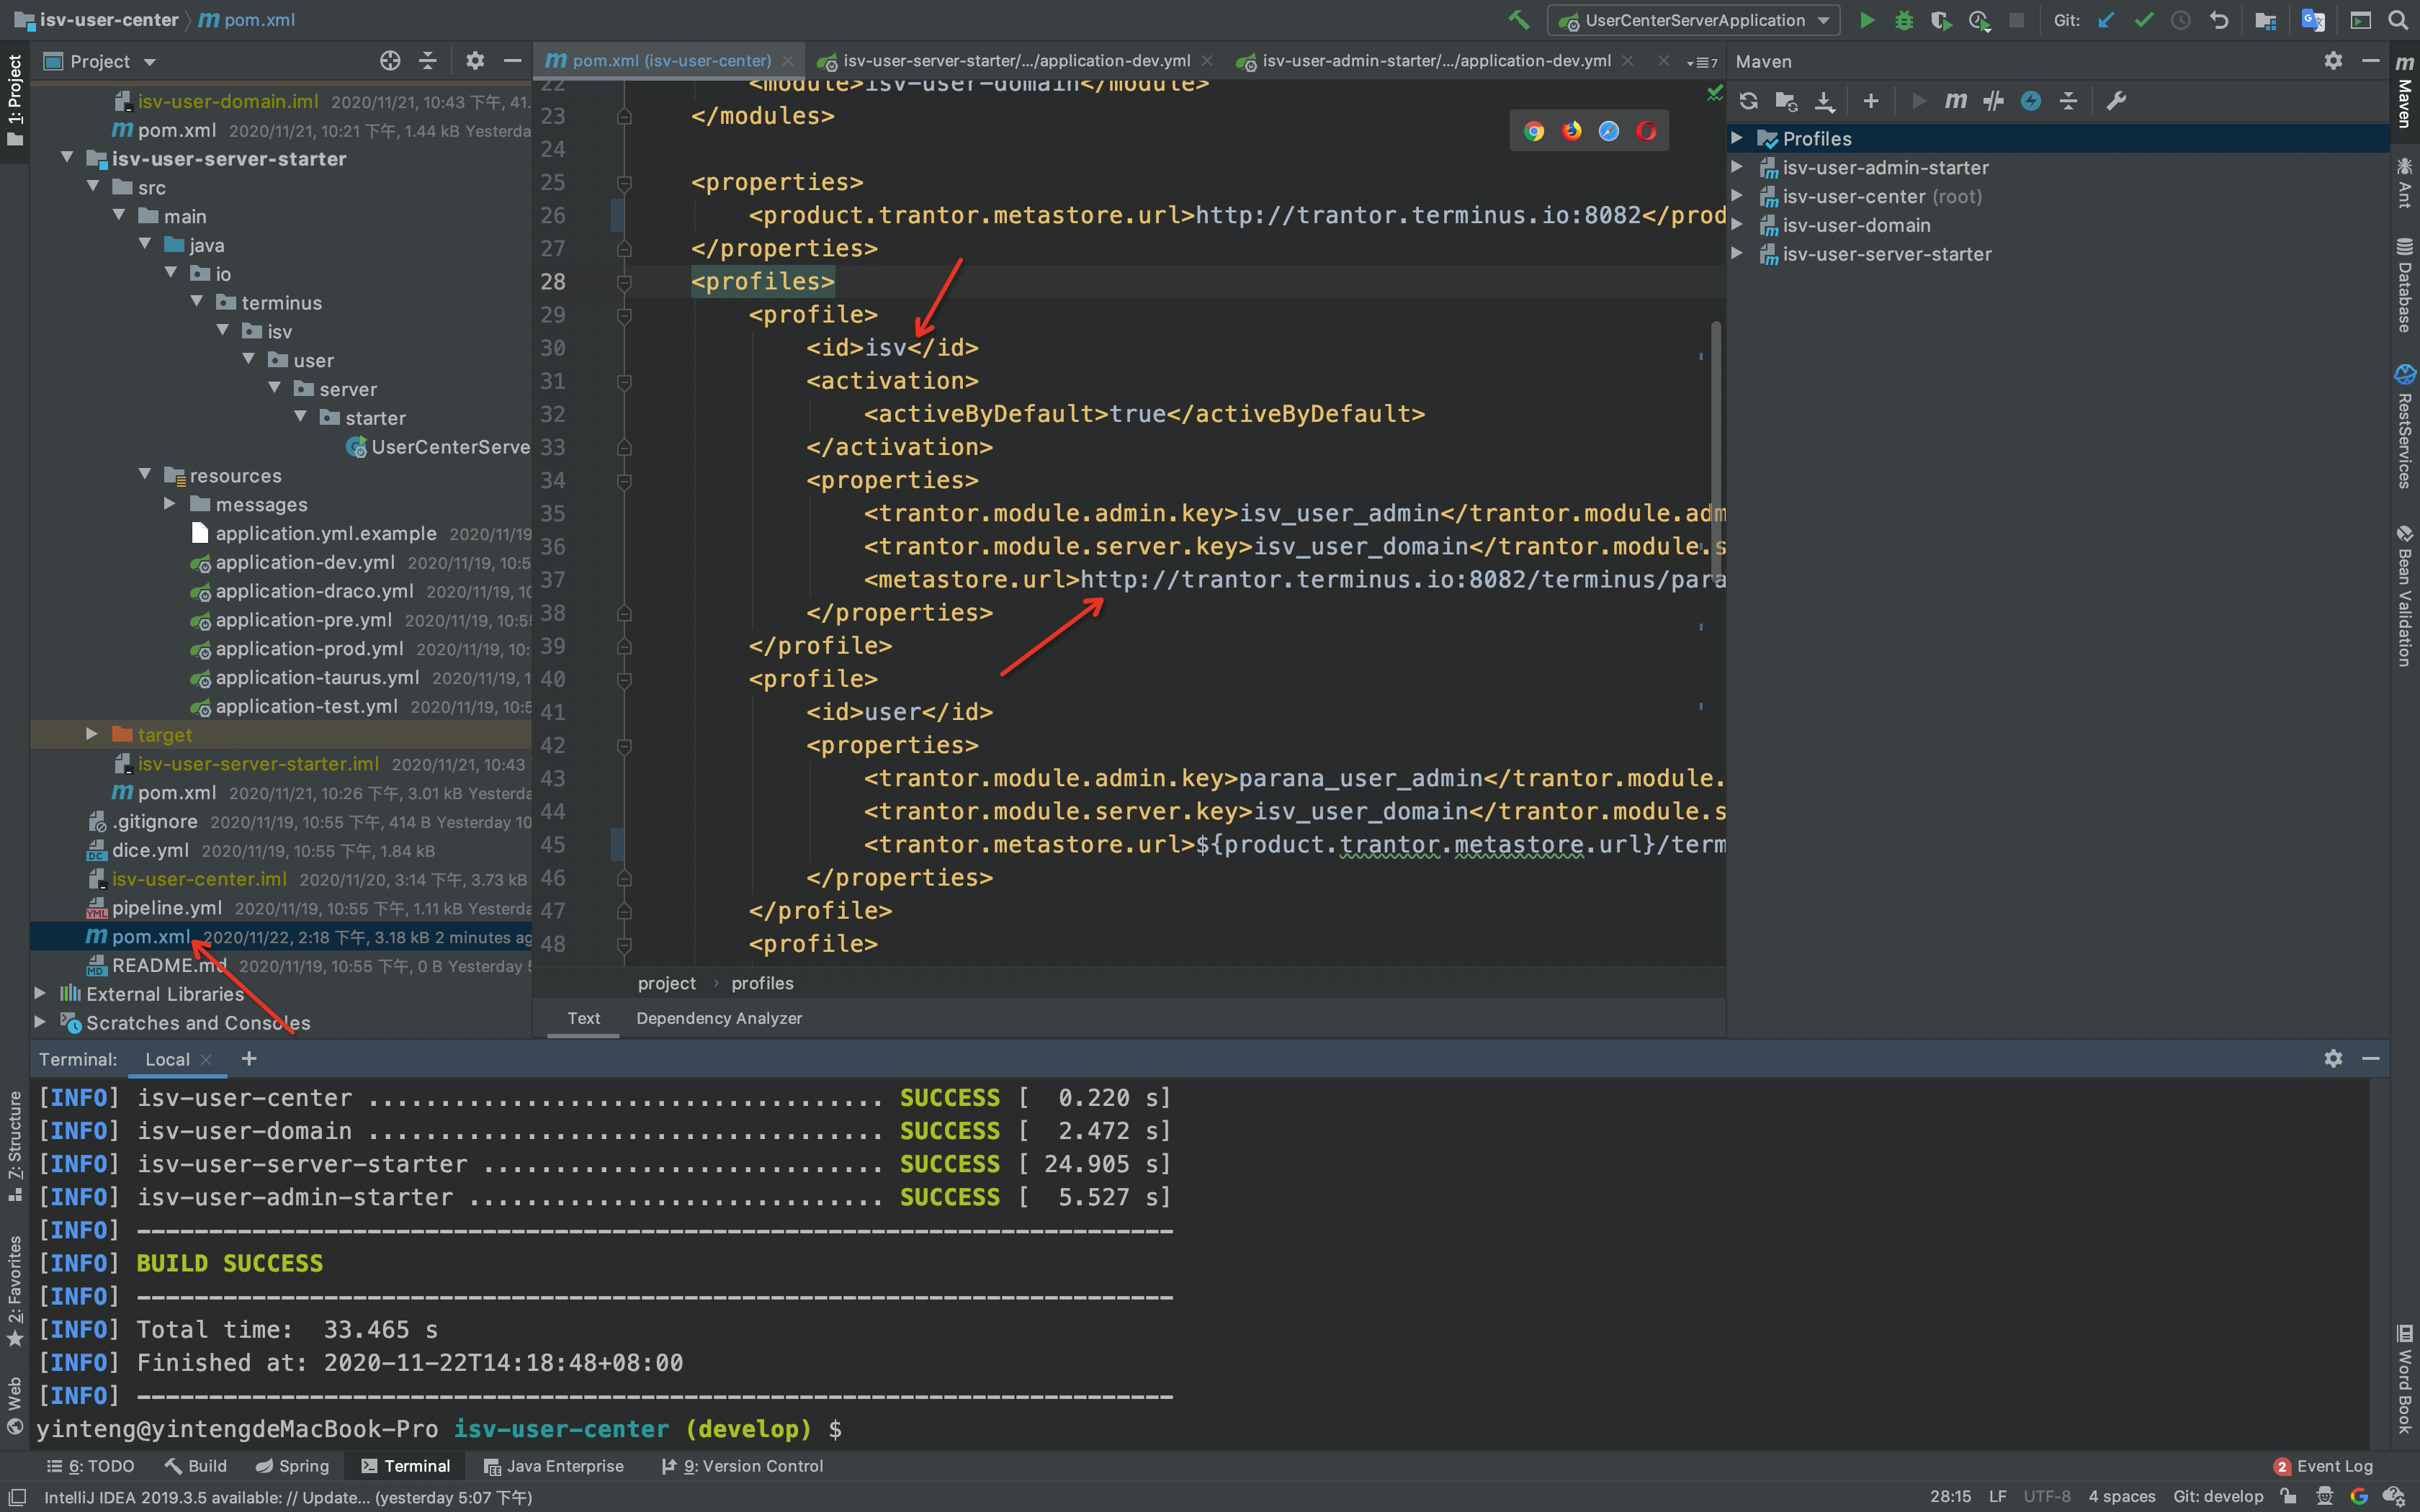Click the Build Project hammer icon
The image size is (2420, 1512).
pyautogui.click(x=1518, y=20)
